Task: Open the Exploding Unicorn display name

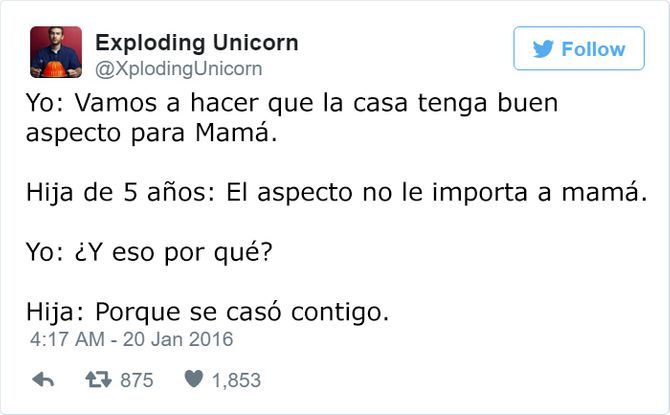Action: tap(197, 43)
